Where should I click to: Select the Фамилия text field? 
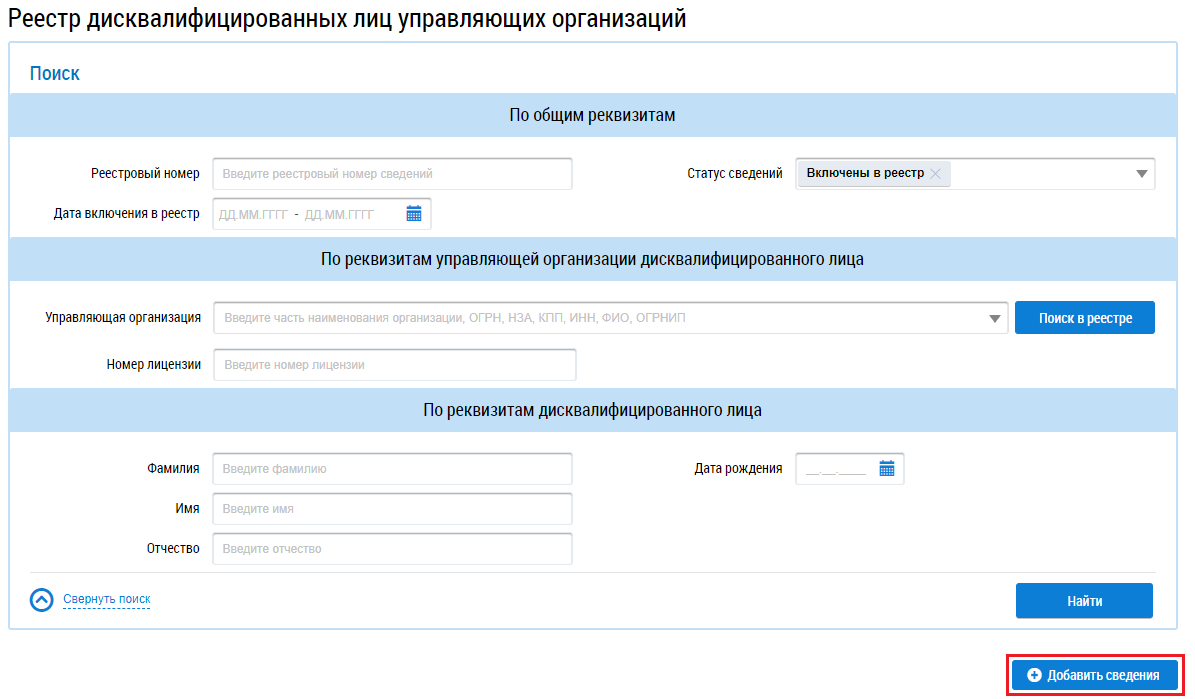coord(392,469)
